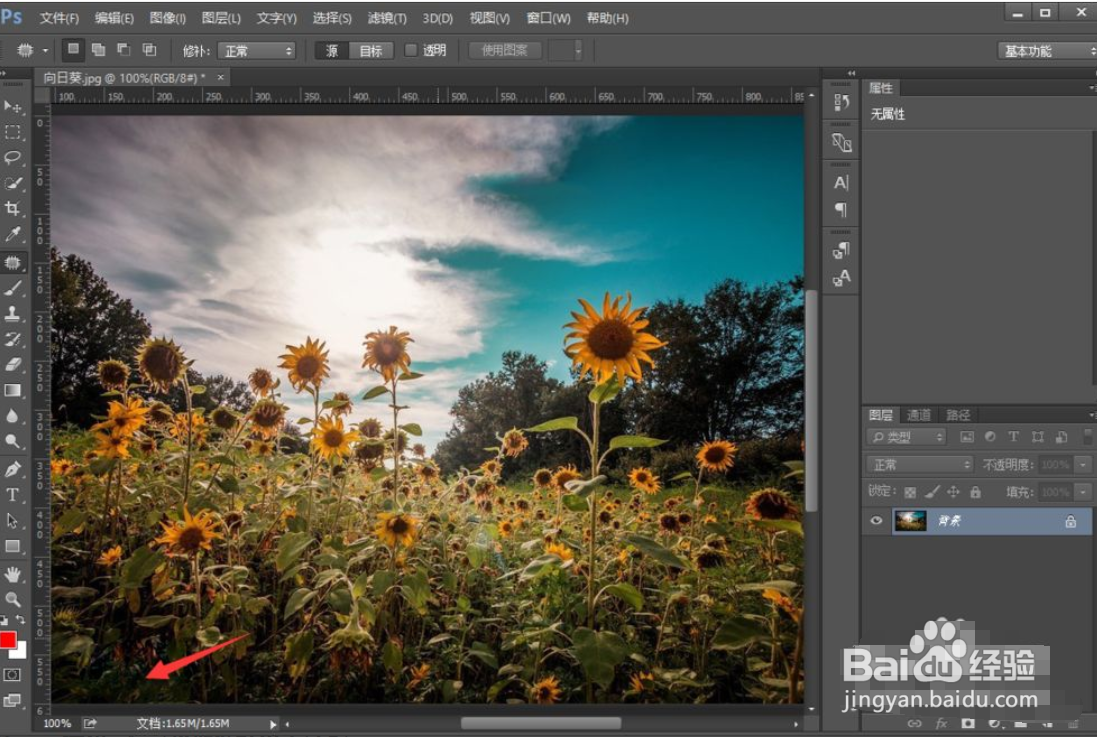Toggle lock image pixels
Viewport: 1097px width, 737px height.
tap(931, 492)
